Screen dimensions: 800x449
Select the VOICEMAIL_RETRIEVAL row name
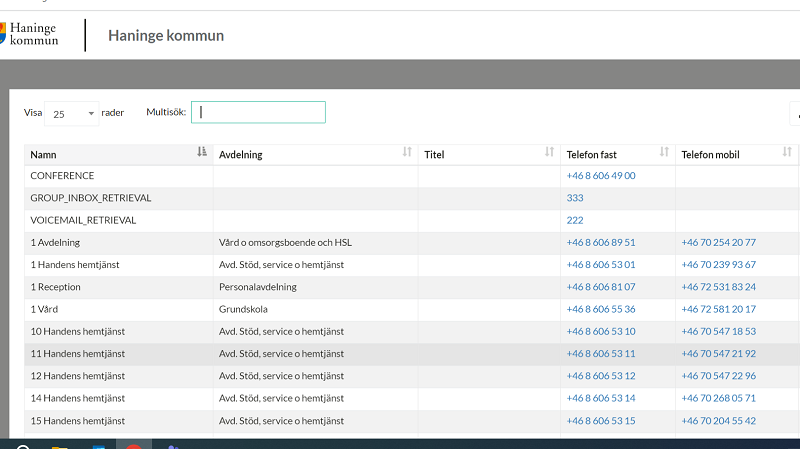tap(83, 220)
